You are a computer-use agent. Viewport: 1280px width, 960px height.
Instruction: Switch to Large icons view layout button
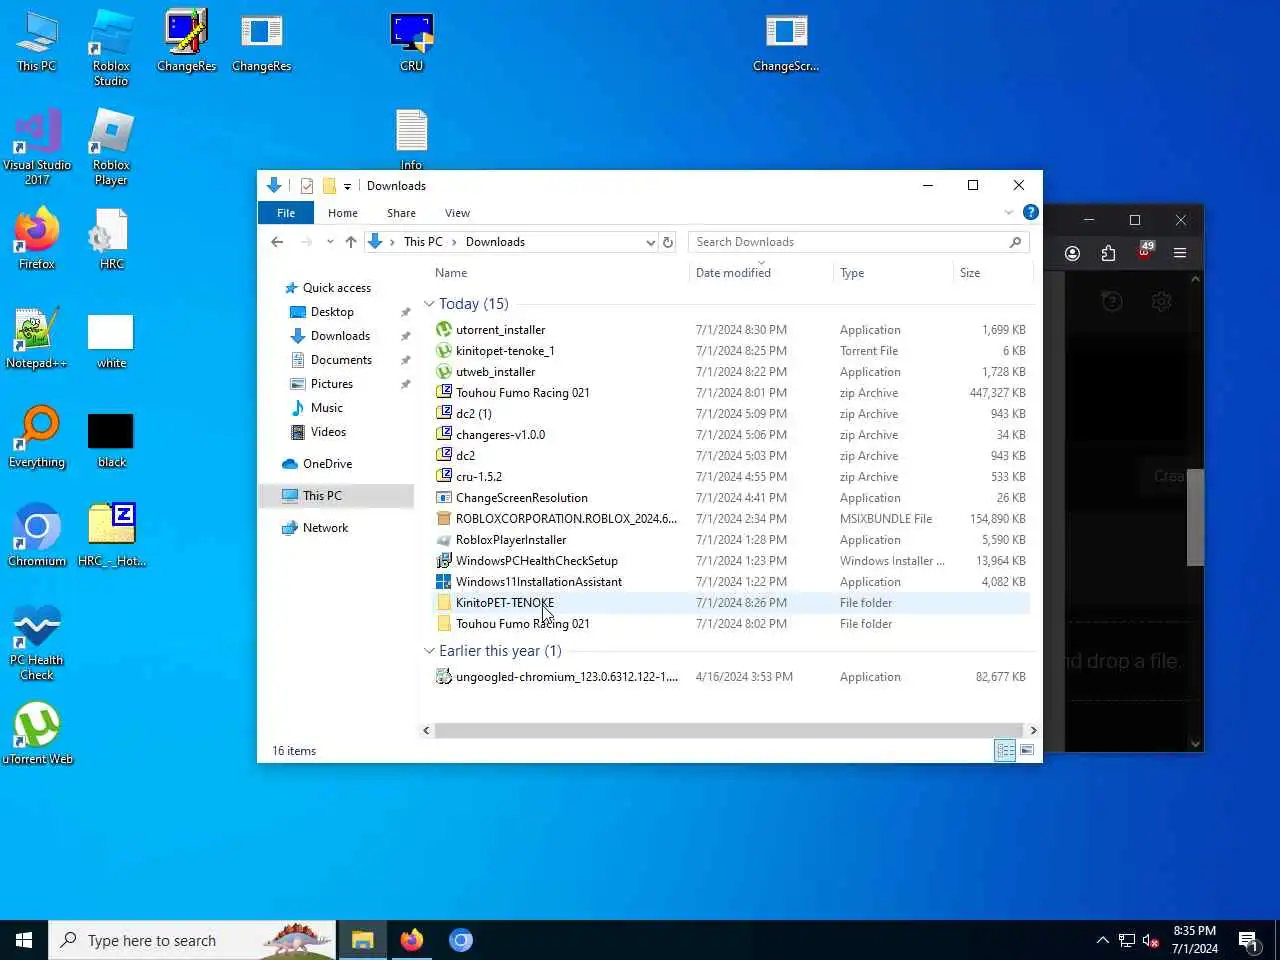click(1027, 750)
